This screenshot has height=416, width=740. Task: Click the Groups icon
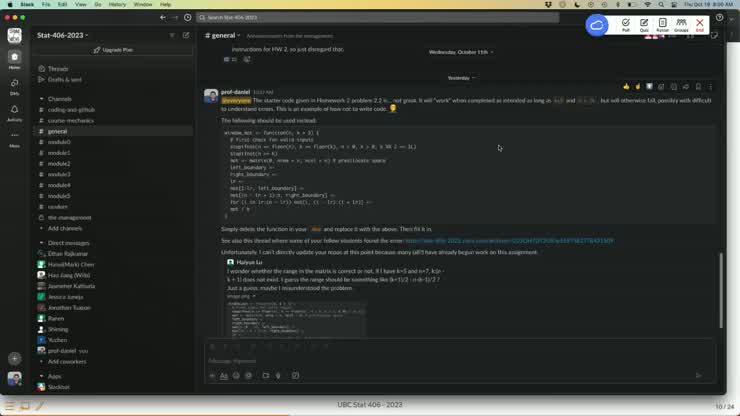coord(681,24)
